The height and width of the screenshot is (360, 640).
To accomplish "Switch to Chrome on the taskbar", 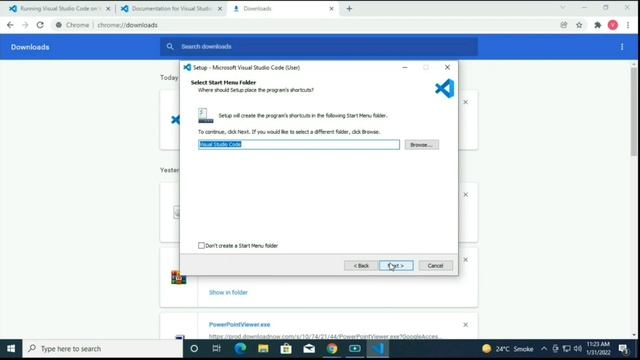I will (332, 349).
